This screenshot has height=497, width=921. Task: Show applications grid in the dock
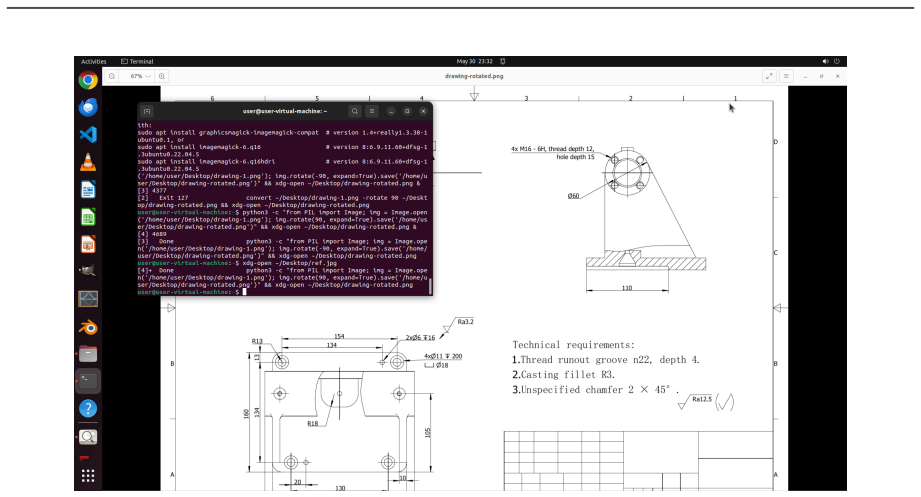click(x=88, y=476)
